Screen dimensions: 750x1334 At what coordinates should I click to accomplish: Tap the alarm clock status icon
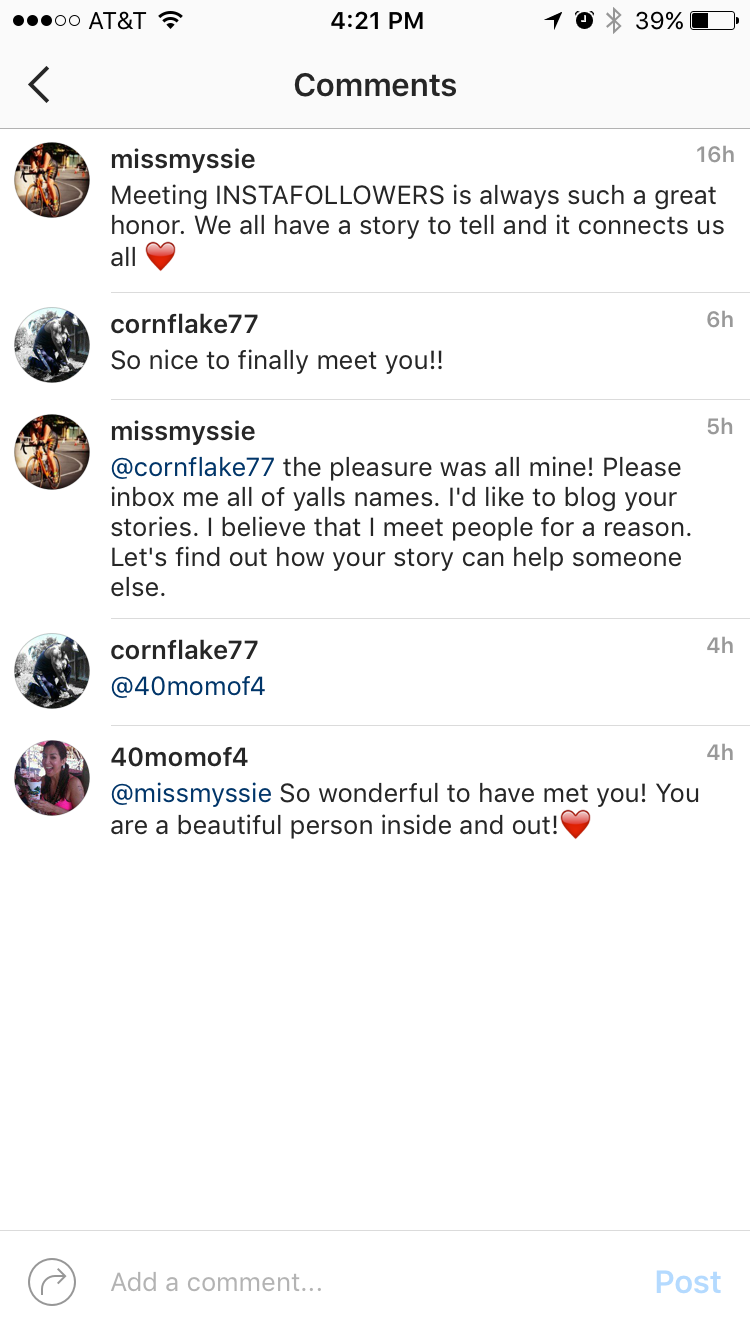point(584,21)
